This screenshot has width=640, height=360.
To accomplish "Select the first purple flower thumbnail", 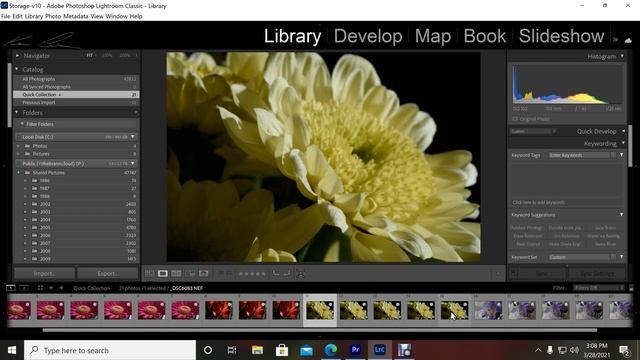I will tap(488, 310).
